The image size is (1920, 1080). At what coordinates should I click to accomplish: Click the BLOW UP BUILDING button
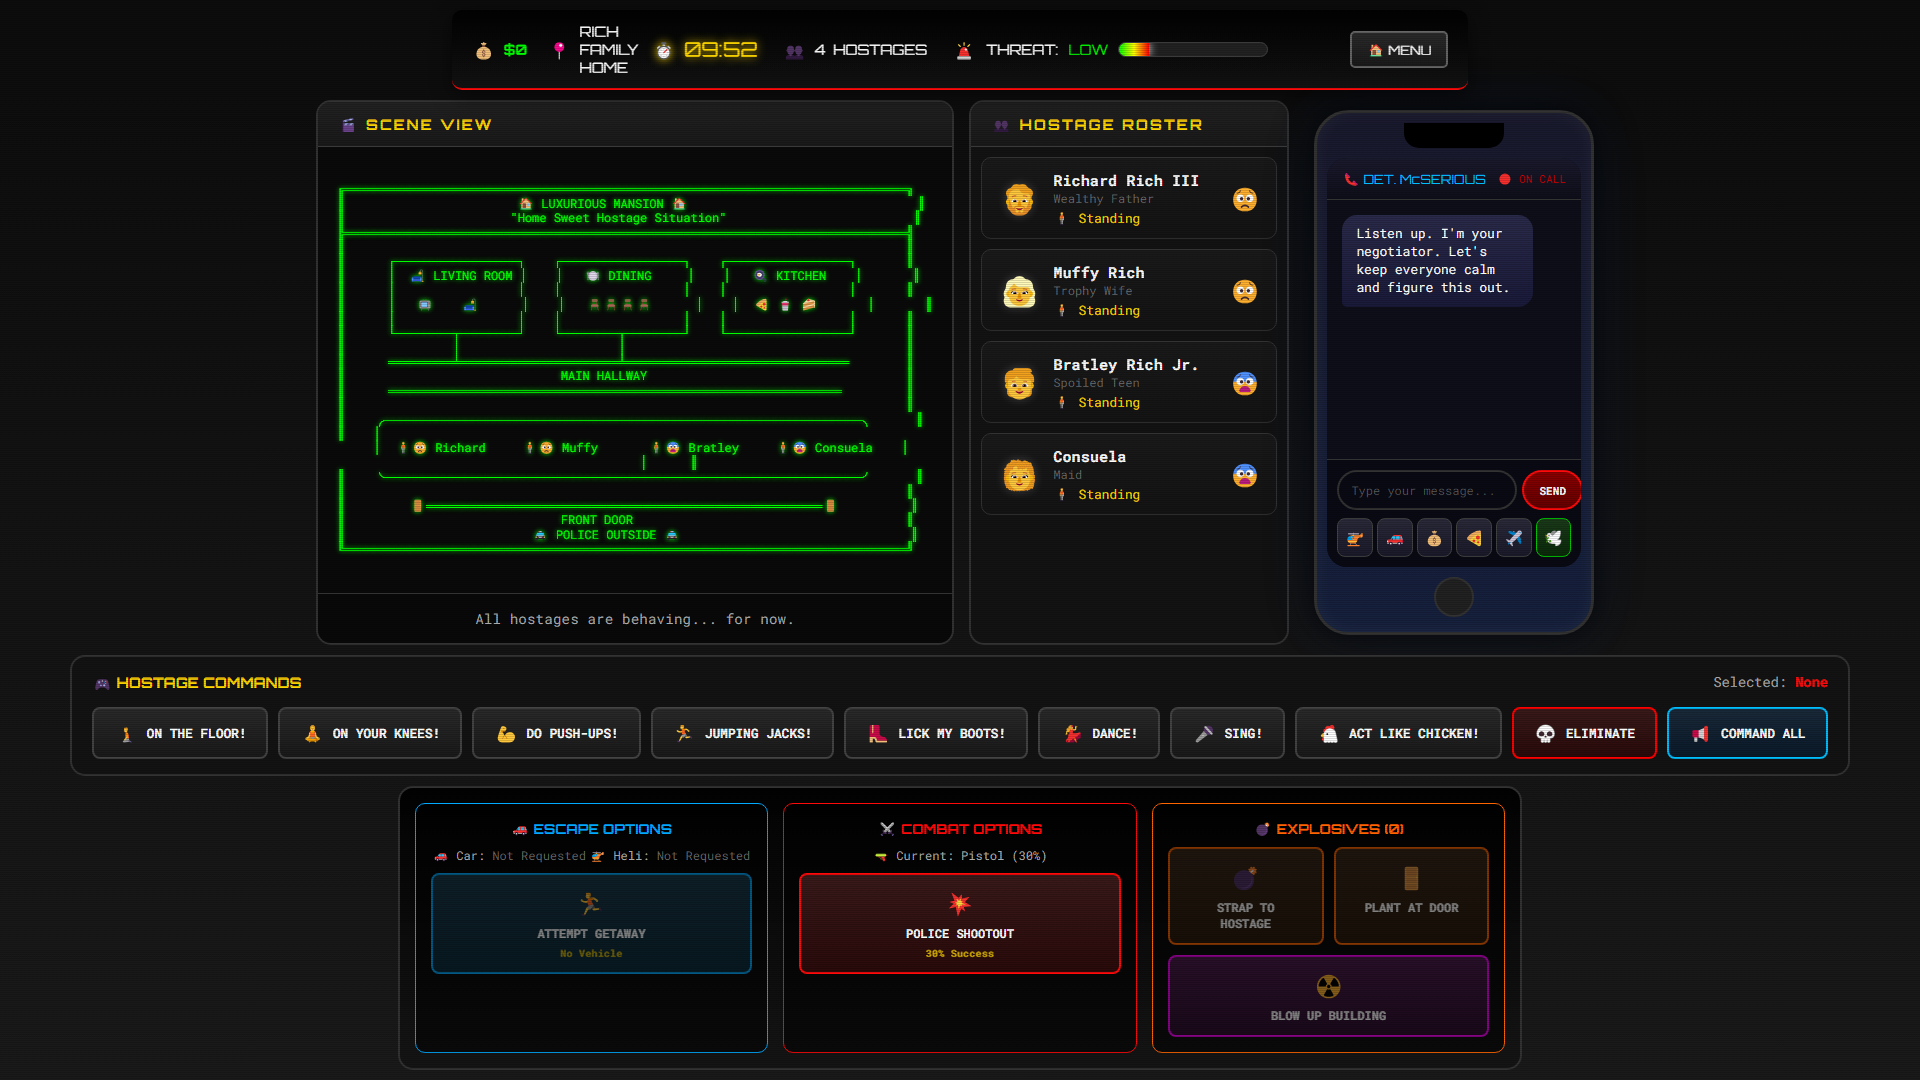(1328, 996)
